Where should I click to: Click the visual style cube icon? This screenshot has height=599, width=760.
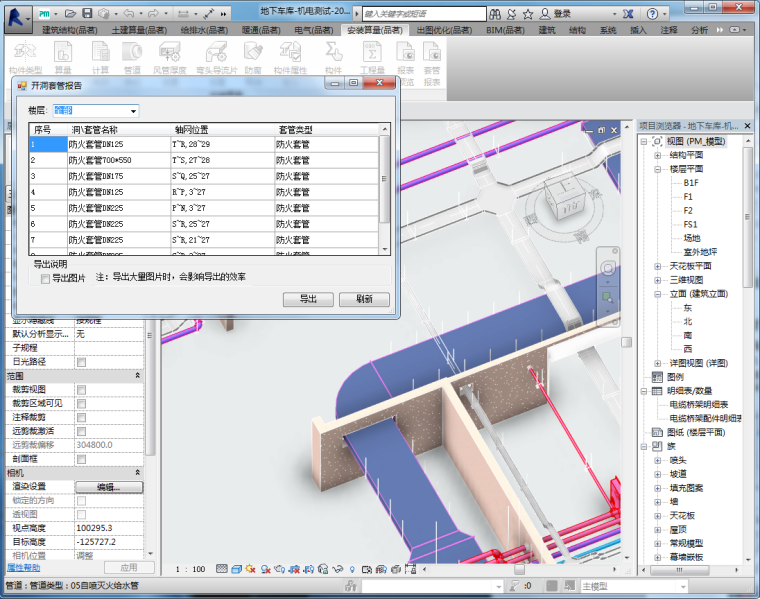(x=237, y=569)
